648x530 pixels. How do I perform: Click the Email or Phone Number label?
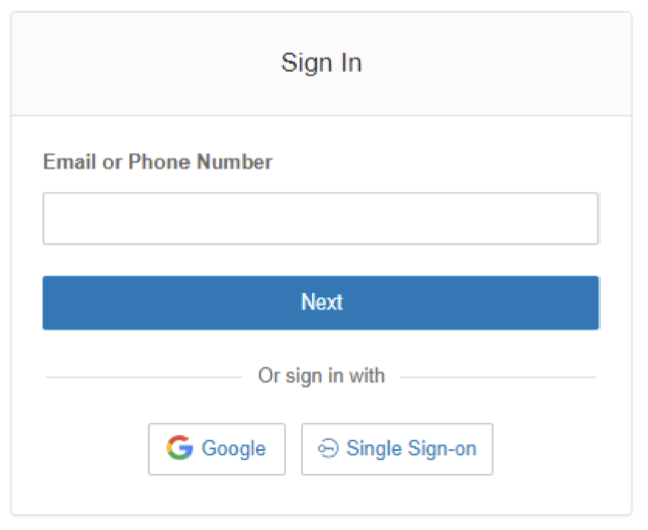(158, 162)
